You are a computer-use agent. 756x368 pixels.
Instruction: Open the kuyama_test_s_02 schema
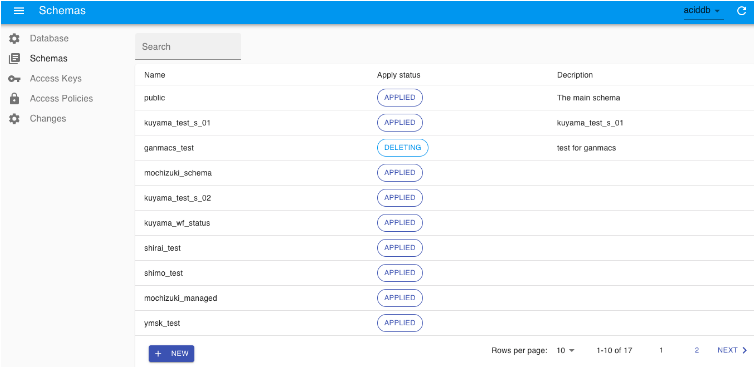click(x=177, y=198)
